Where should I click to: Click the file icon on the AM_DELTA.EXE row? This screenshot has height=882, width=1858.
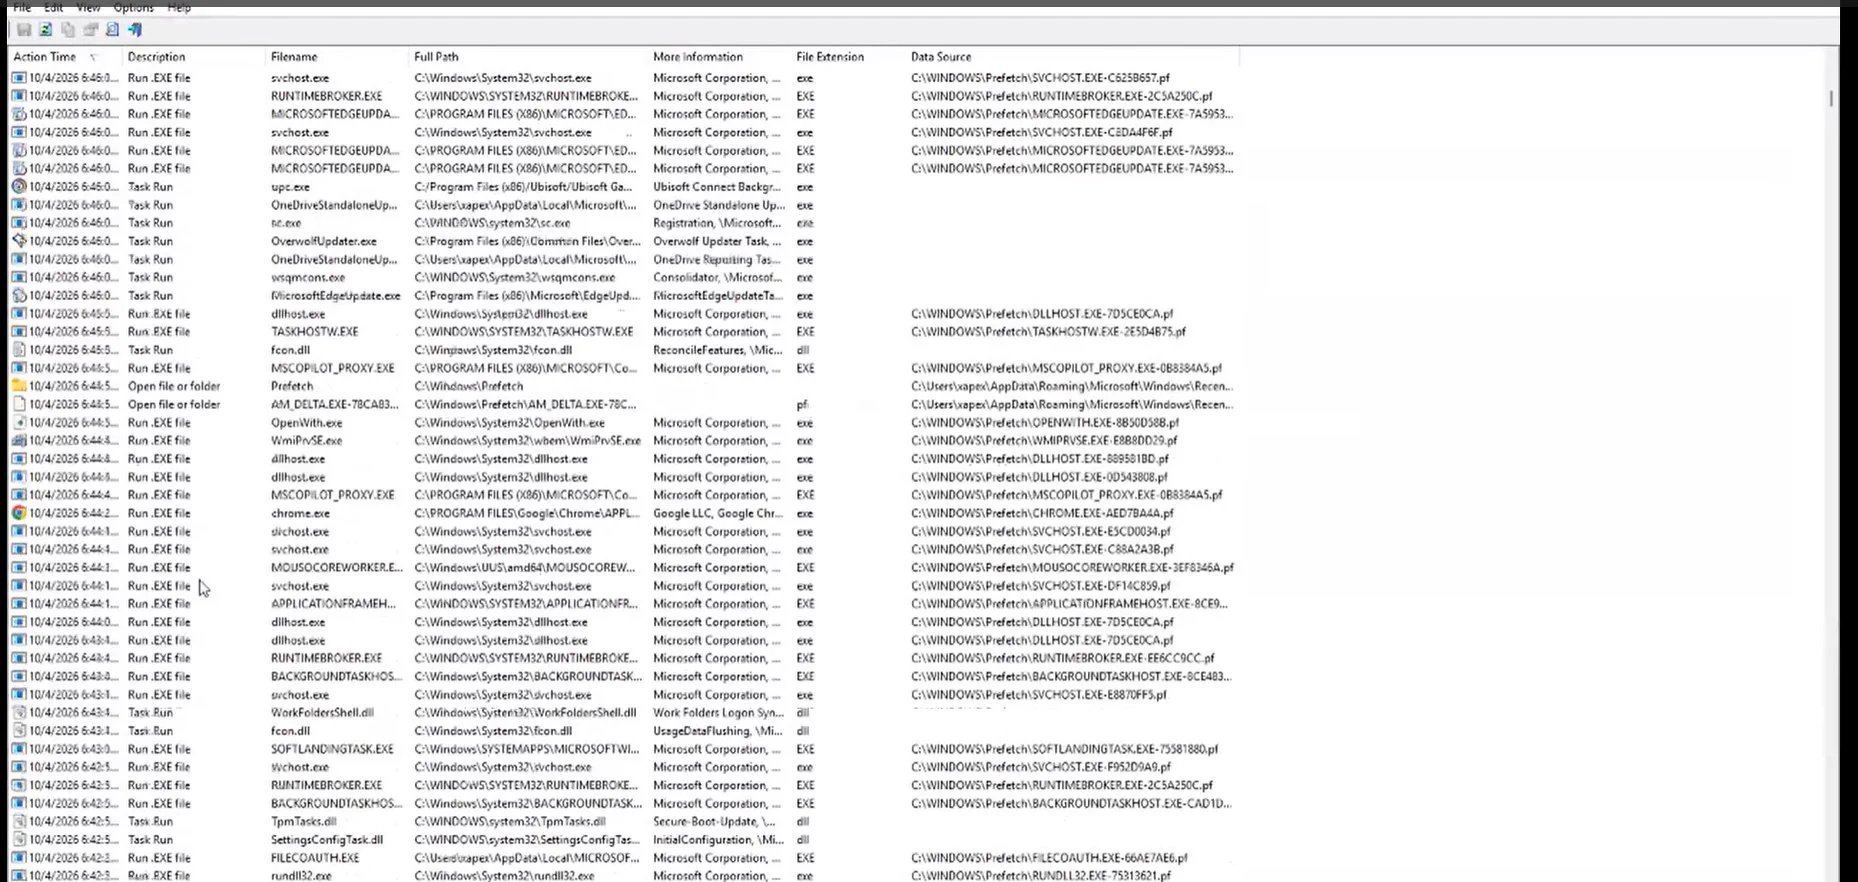19,404
